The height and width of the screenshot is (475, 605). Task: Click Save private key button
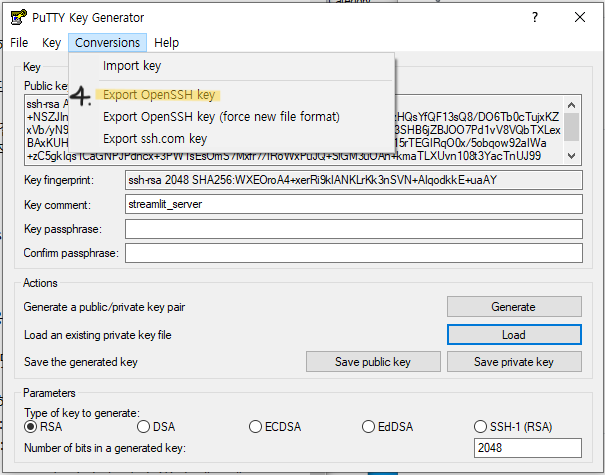point(514,362)
